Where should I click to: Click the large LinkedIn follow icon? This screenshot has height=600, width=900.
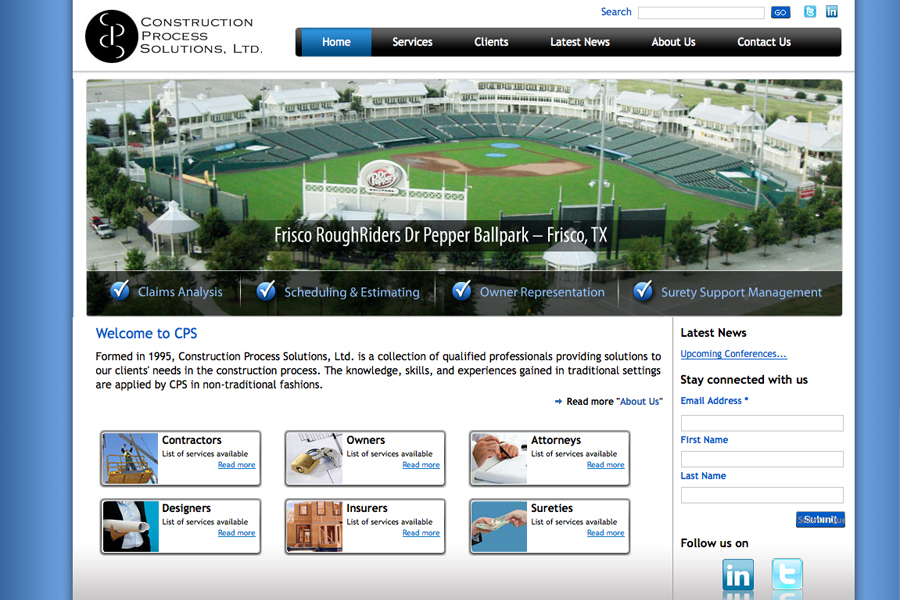[x=737, y=578]
